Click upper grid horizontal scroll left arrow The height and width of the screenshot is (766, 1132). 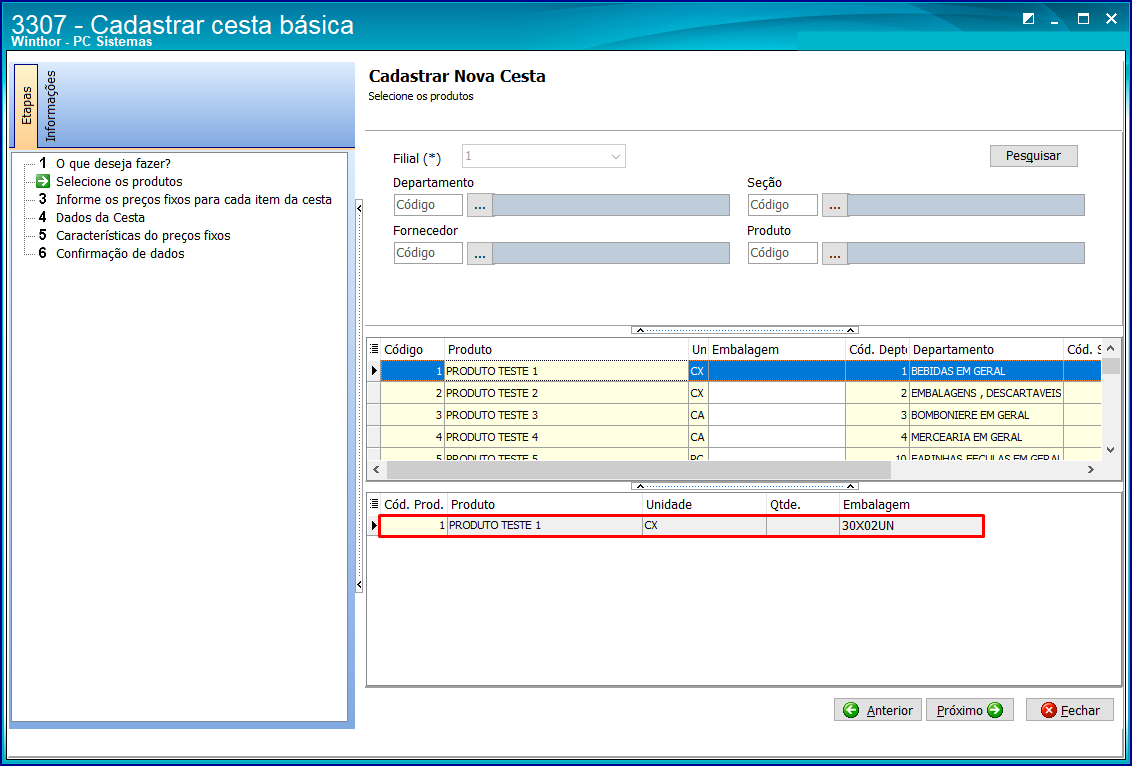[376, 469]
